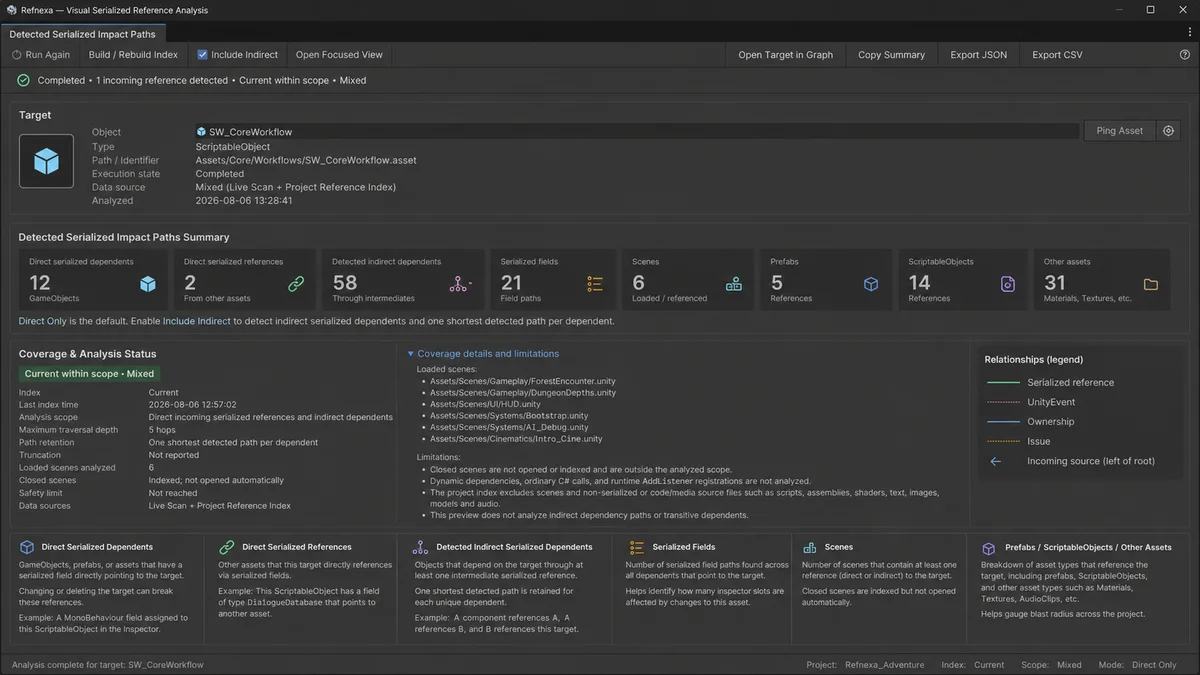Click the Ping Asset button

point(1119,131)
